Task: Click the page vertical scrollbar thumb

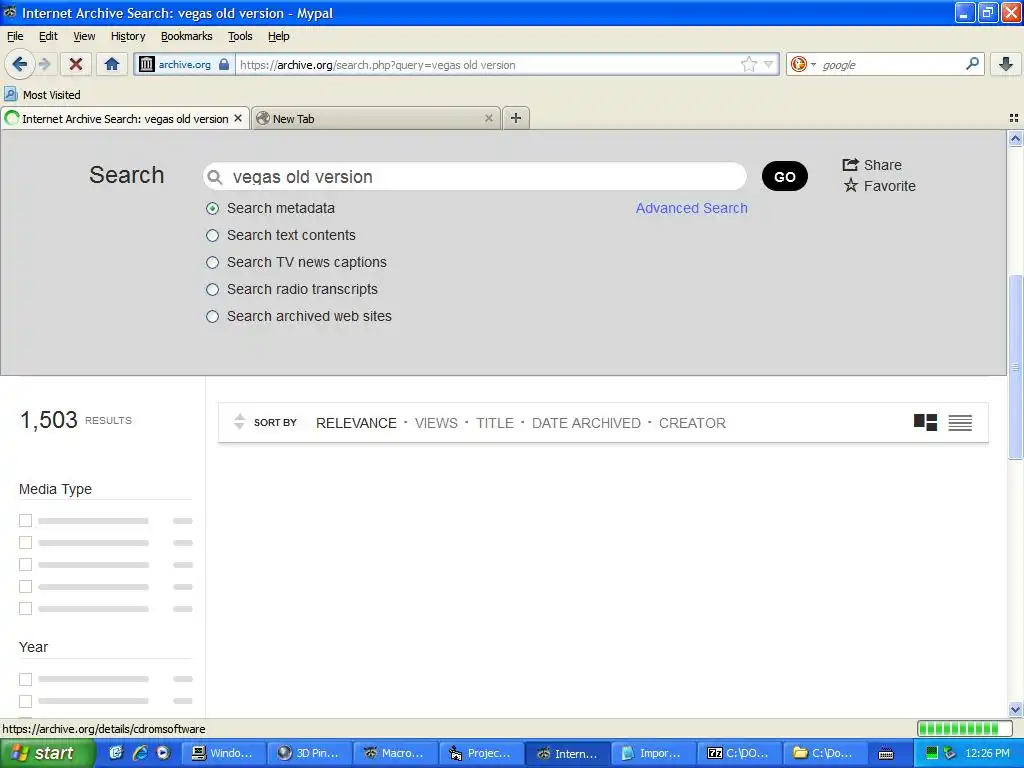Action: 1015,367
